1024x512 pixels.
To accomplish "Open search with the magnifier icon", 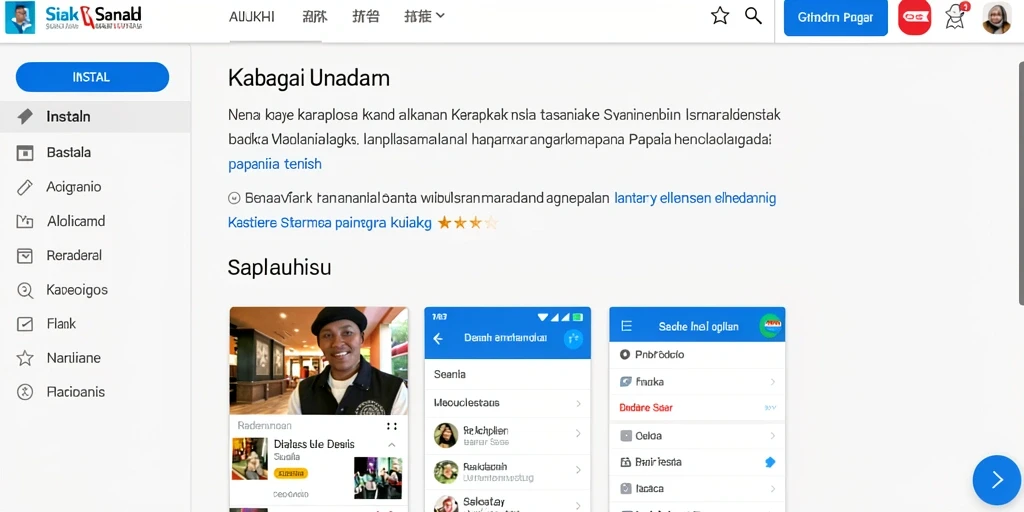I will [754, 16].
